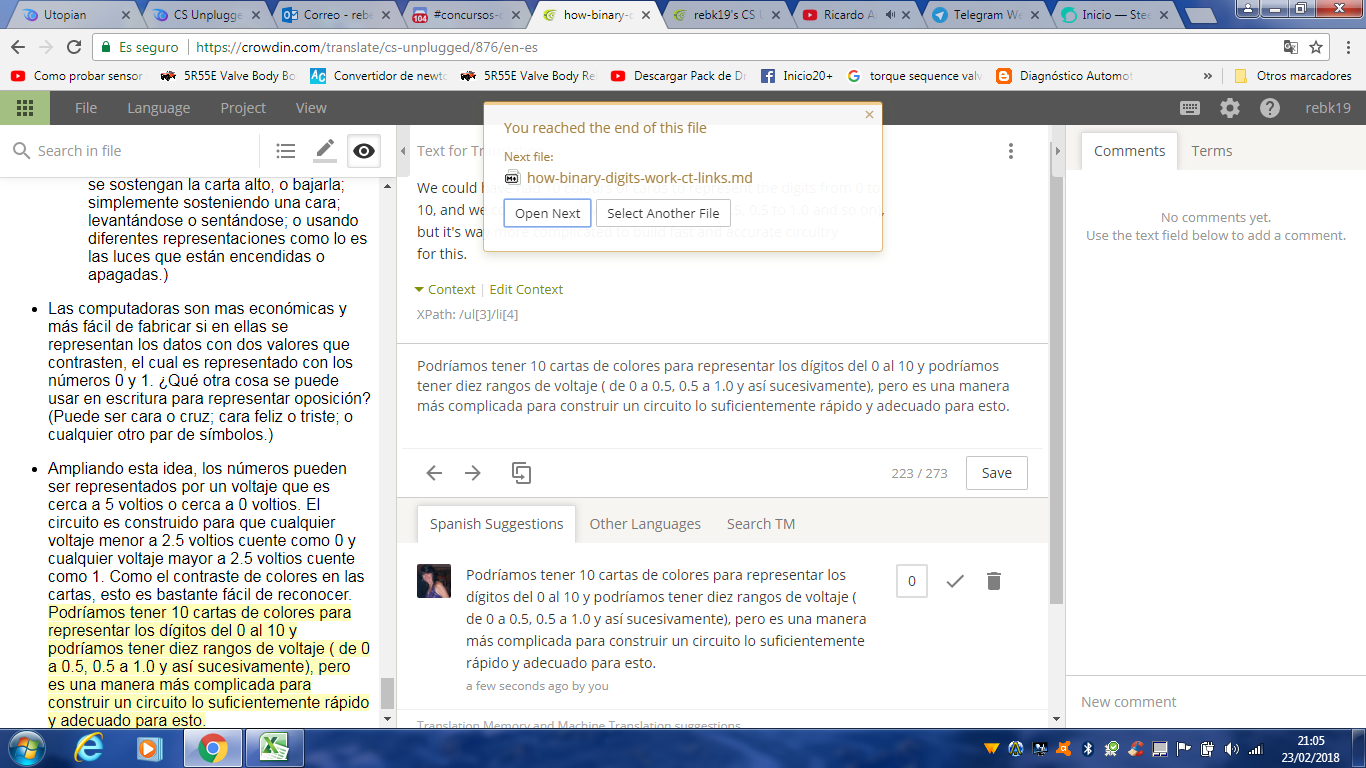The image size is (1366, 768).
Task: Click the translation text editing area
Action: tap(721, 396)
